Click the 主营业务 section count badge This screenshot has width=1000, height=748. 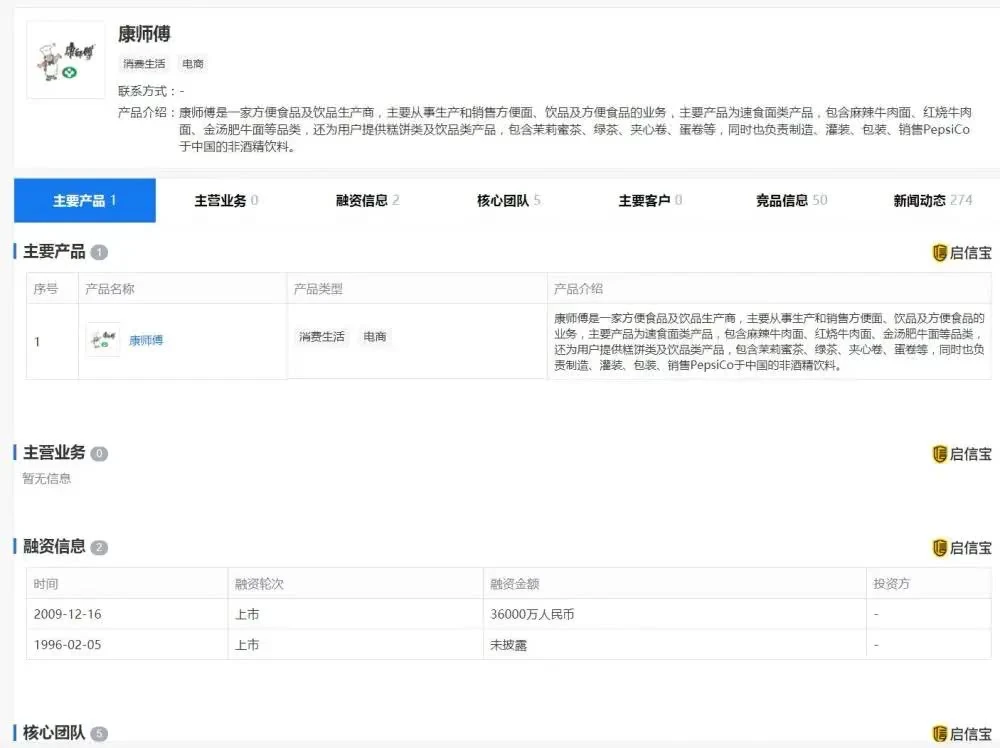point(99,454)
